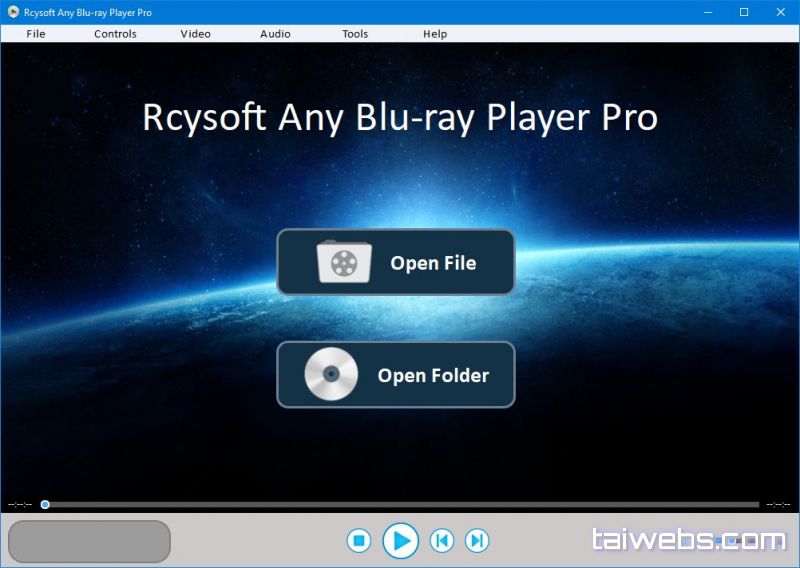Skip to the previous track

[x=441, y=541]
